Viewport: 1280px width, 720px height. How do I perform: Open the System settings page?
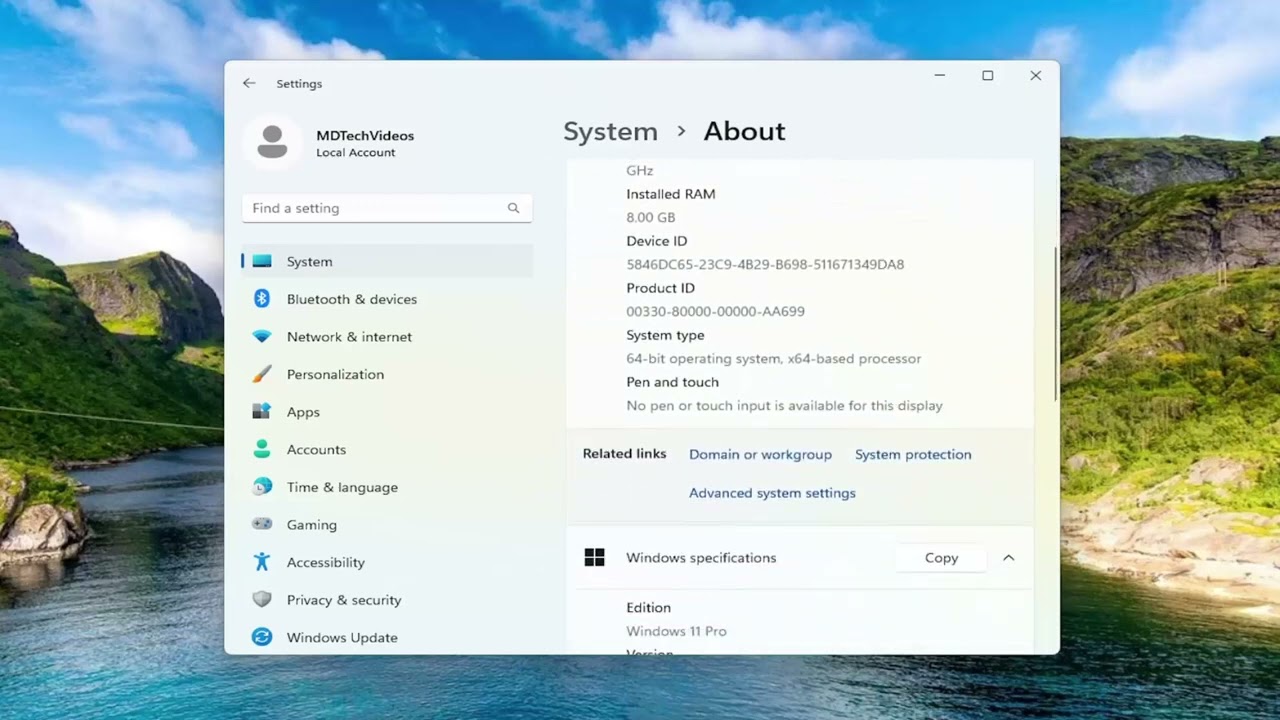387,261
